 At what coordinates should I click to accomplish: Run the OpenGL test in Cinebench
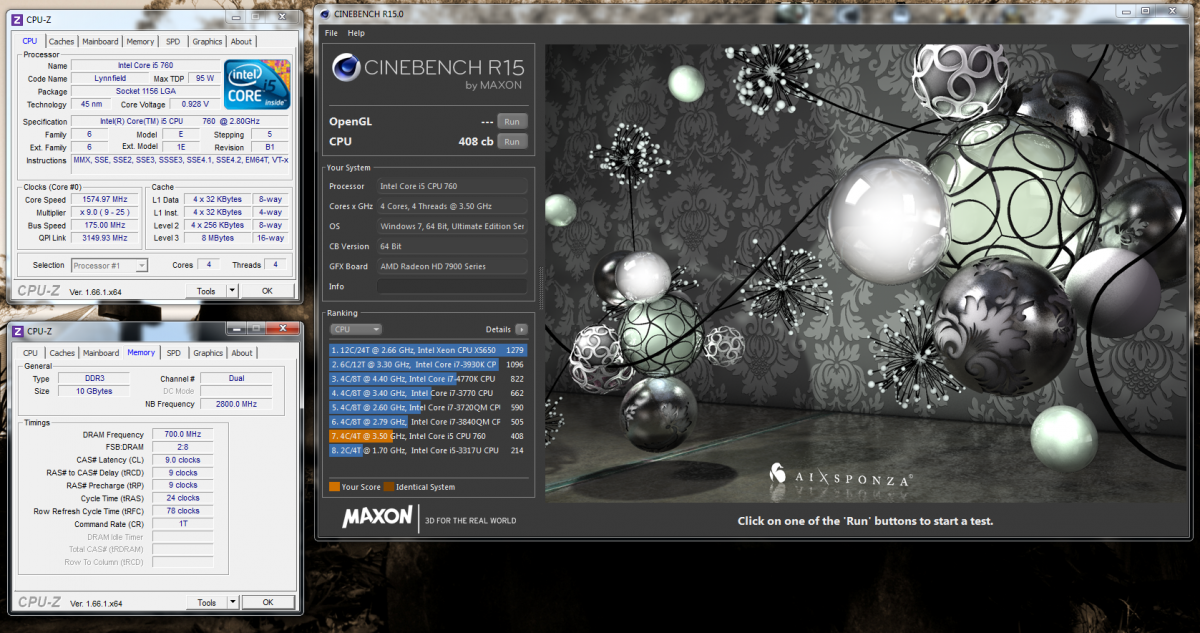(512, 122)
